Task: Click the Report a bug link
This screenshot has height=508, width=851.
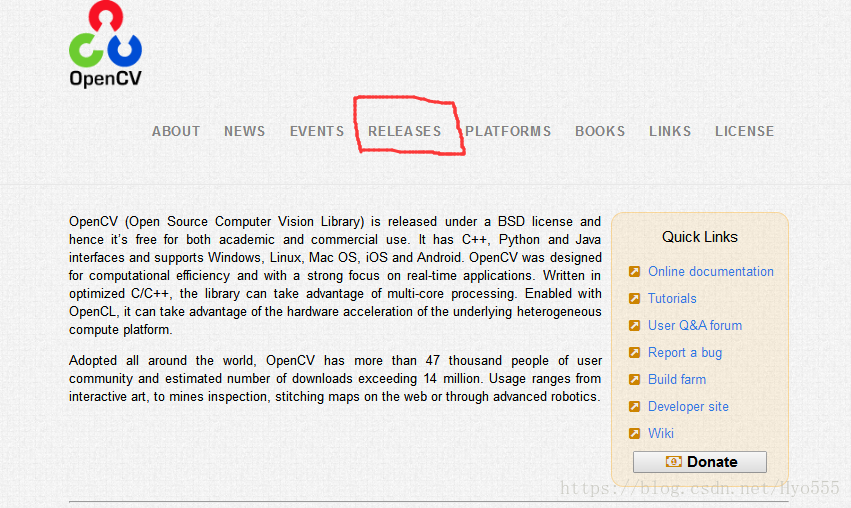Action: coord(685,353)
